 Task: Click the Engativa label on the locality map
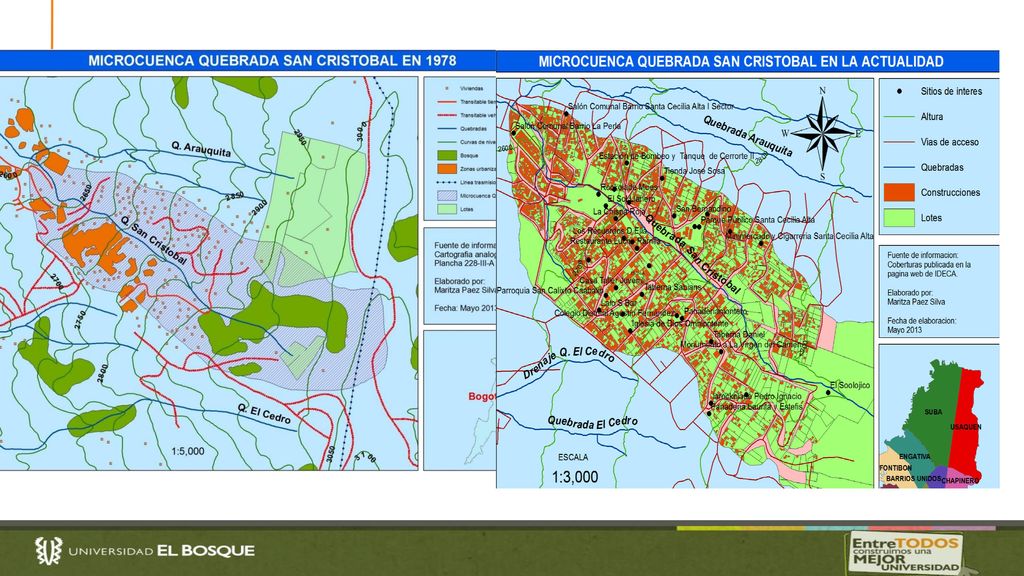pyautogui.click(x=914, y=456)
